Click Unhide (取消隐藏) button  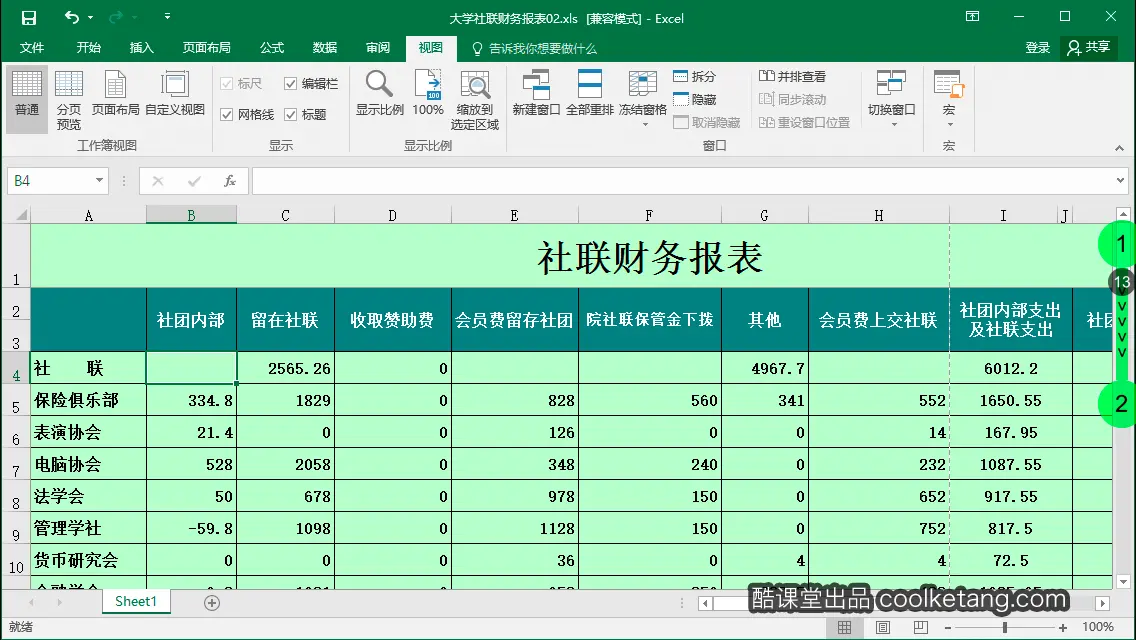(x=707, y=122)
